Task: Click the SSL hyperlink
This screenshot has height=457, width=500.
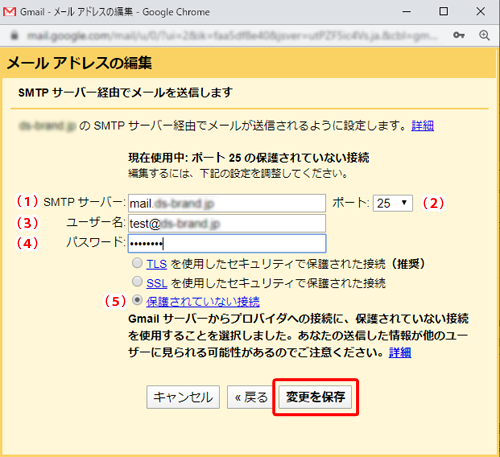Action: pyautogui.click(x=156, y=283)
